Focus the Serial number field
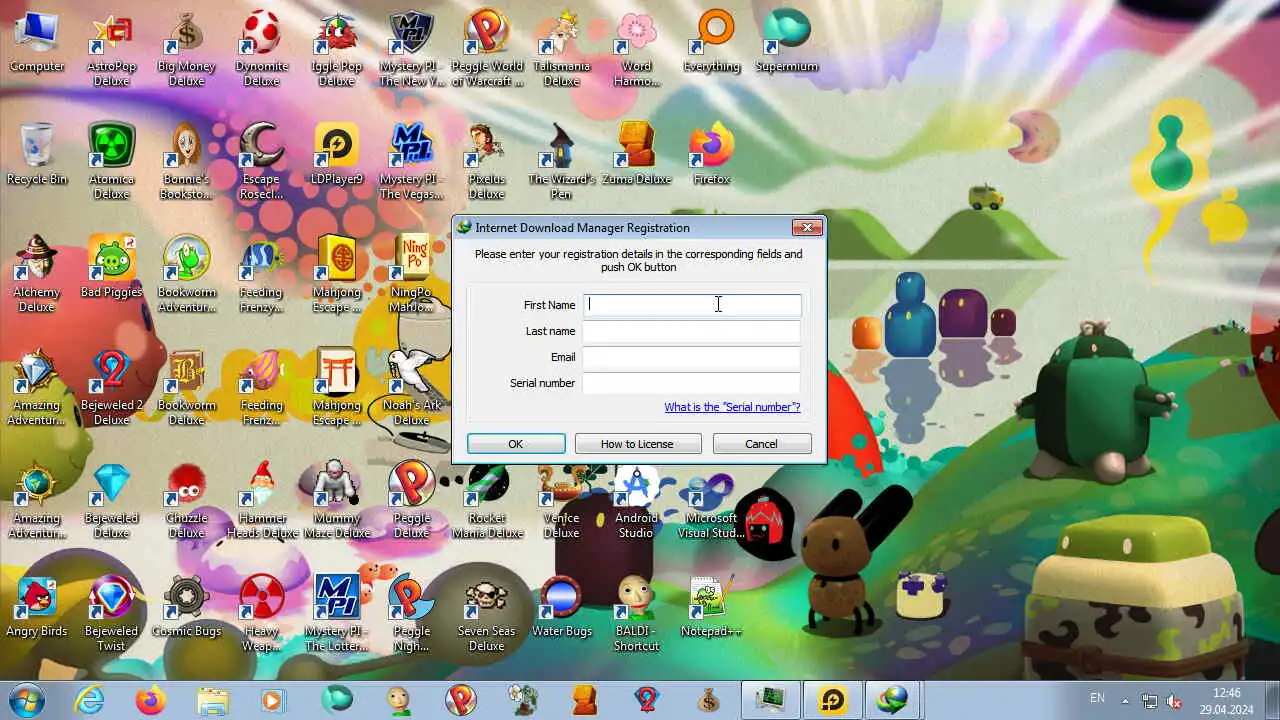The height and width of the screenshot is (720, 1280). (692, 383)
